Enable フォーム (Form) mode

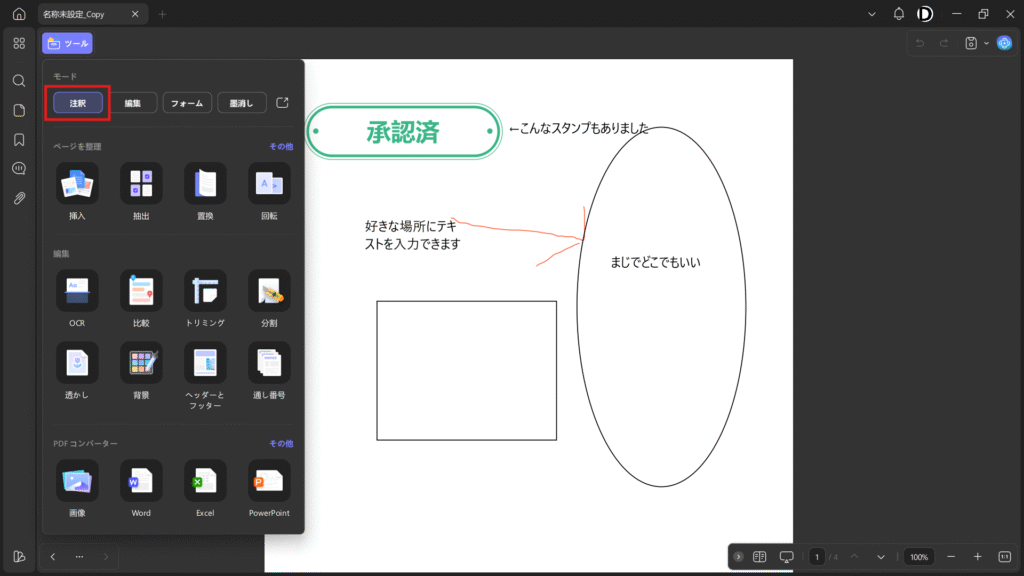click(x=187, y=103)
